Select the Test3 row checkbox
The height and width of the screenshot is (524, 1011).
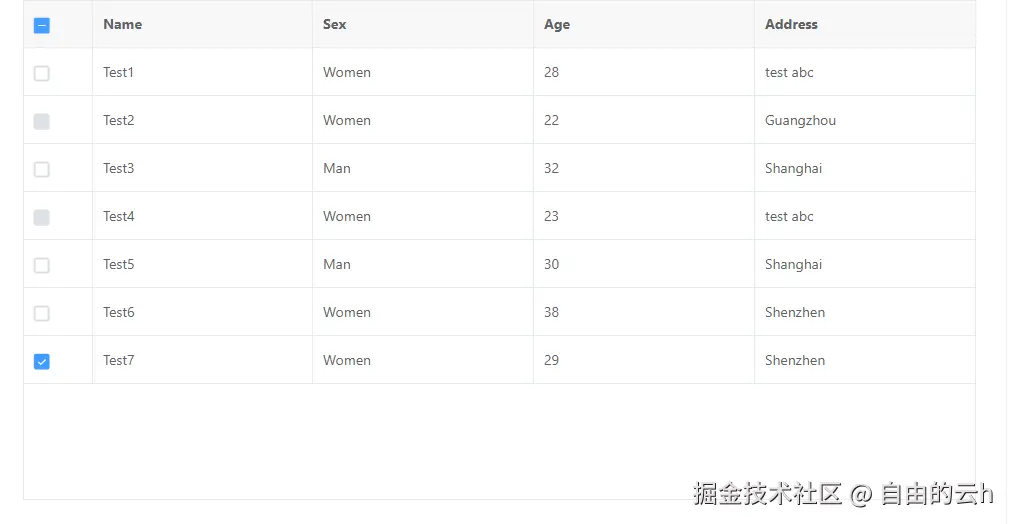[42, 169]
